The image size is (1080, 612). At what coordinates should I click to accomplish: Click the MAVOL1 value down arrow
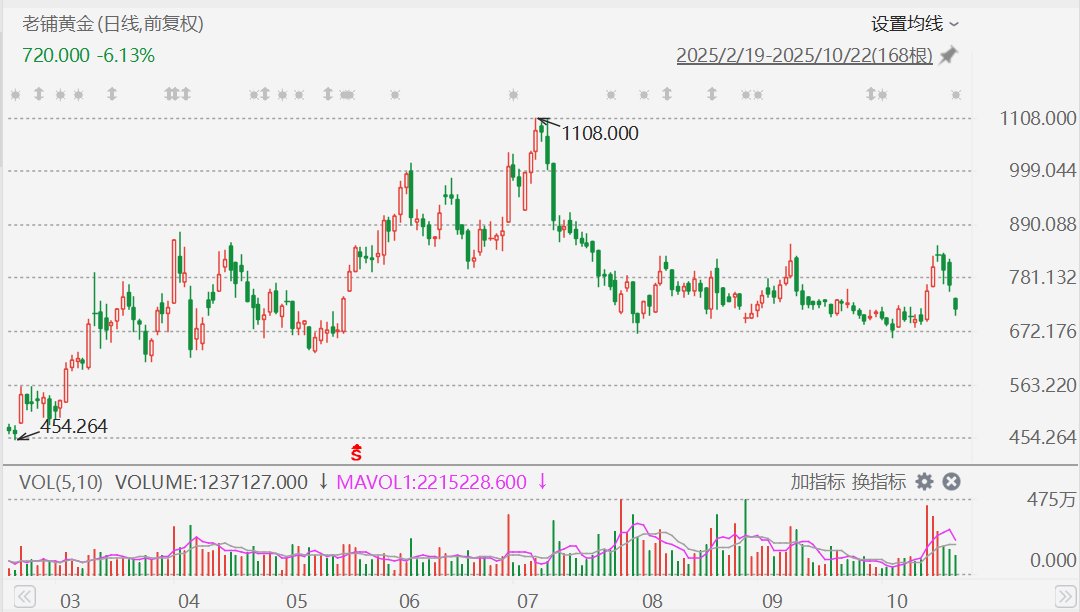(542, 482)
